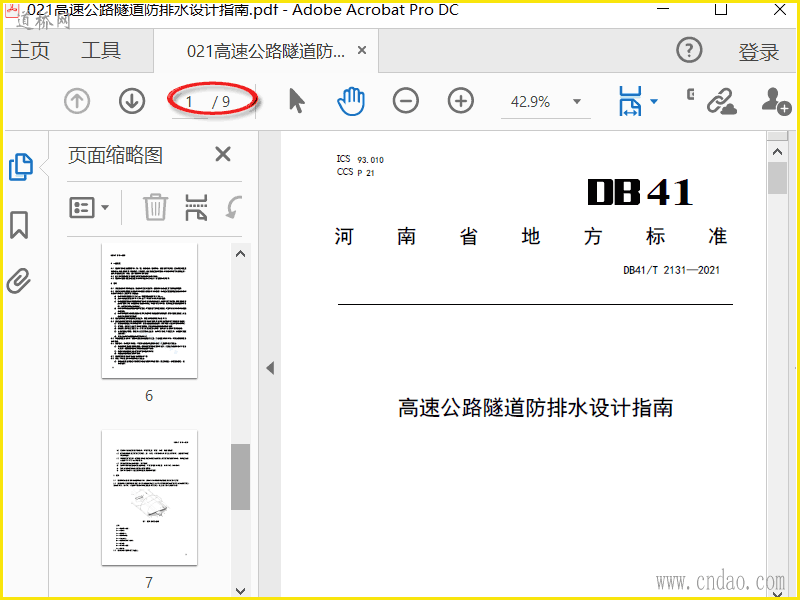The height and width of the screenshot is (600, 800).
Task: Go to the next page with down arrow
Action: 132,101
